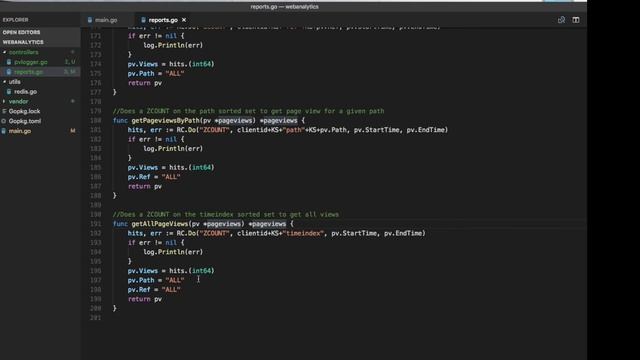Click the file icon beside Gopkg.toml
Viewport: 640px width, 360px height.
(4, 121)
